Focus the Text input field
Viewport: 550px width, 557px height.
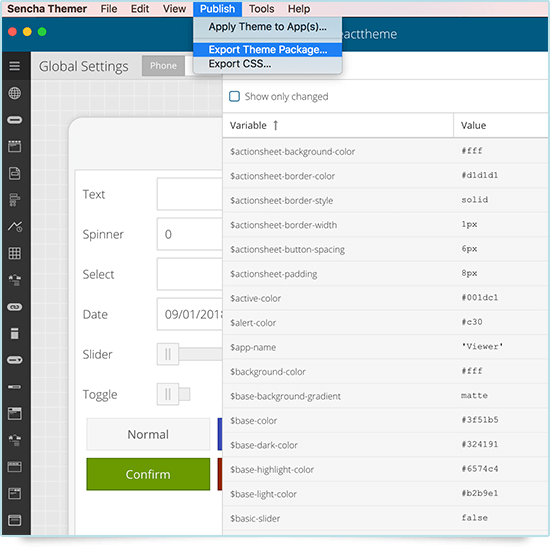pyautogui.click(x=190, y=194)
